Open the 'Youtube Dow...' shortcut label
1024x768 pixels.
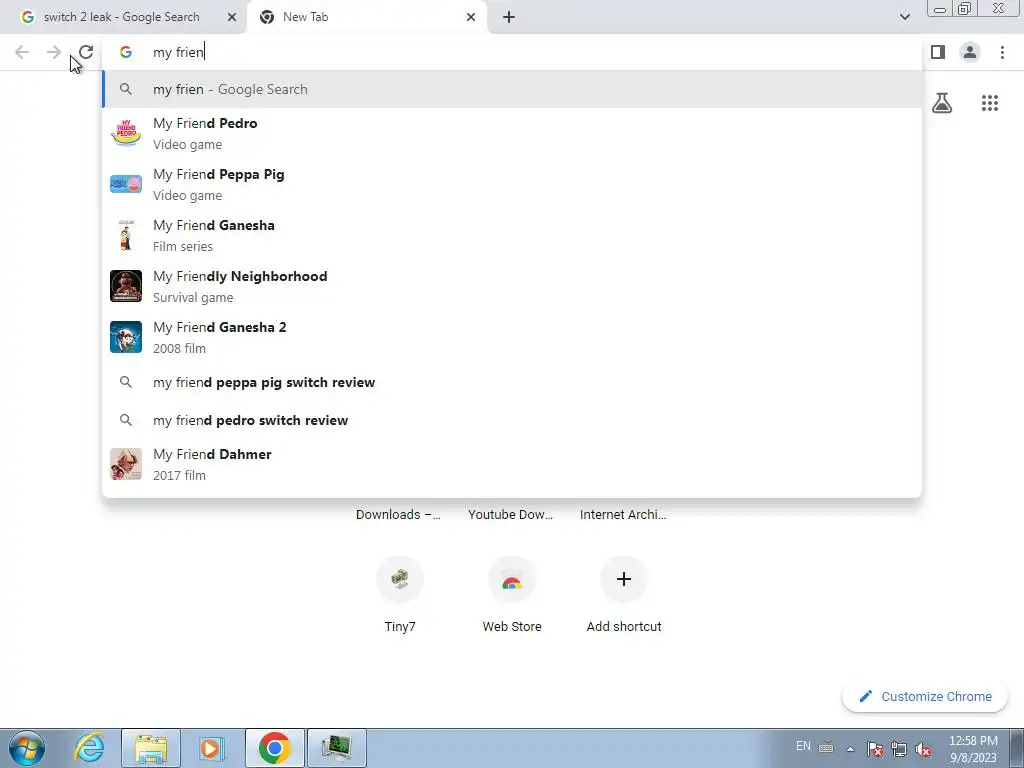coord(510,515)
